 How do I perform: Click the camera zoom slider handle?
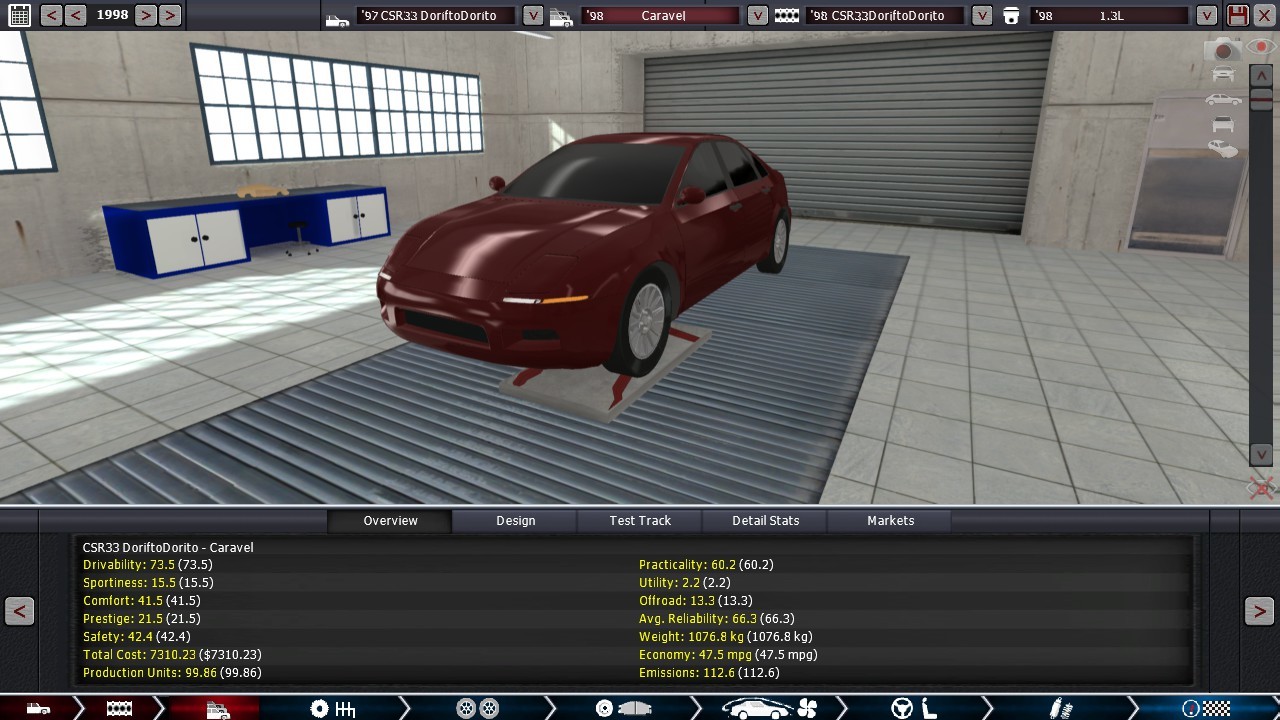point(1261,98)
